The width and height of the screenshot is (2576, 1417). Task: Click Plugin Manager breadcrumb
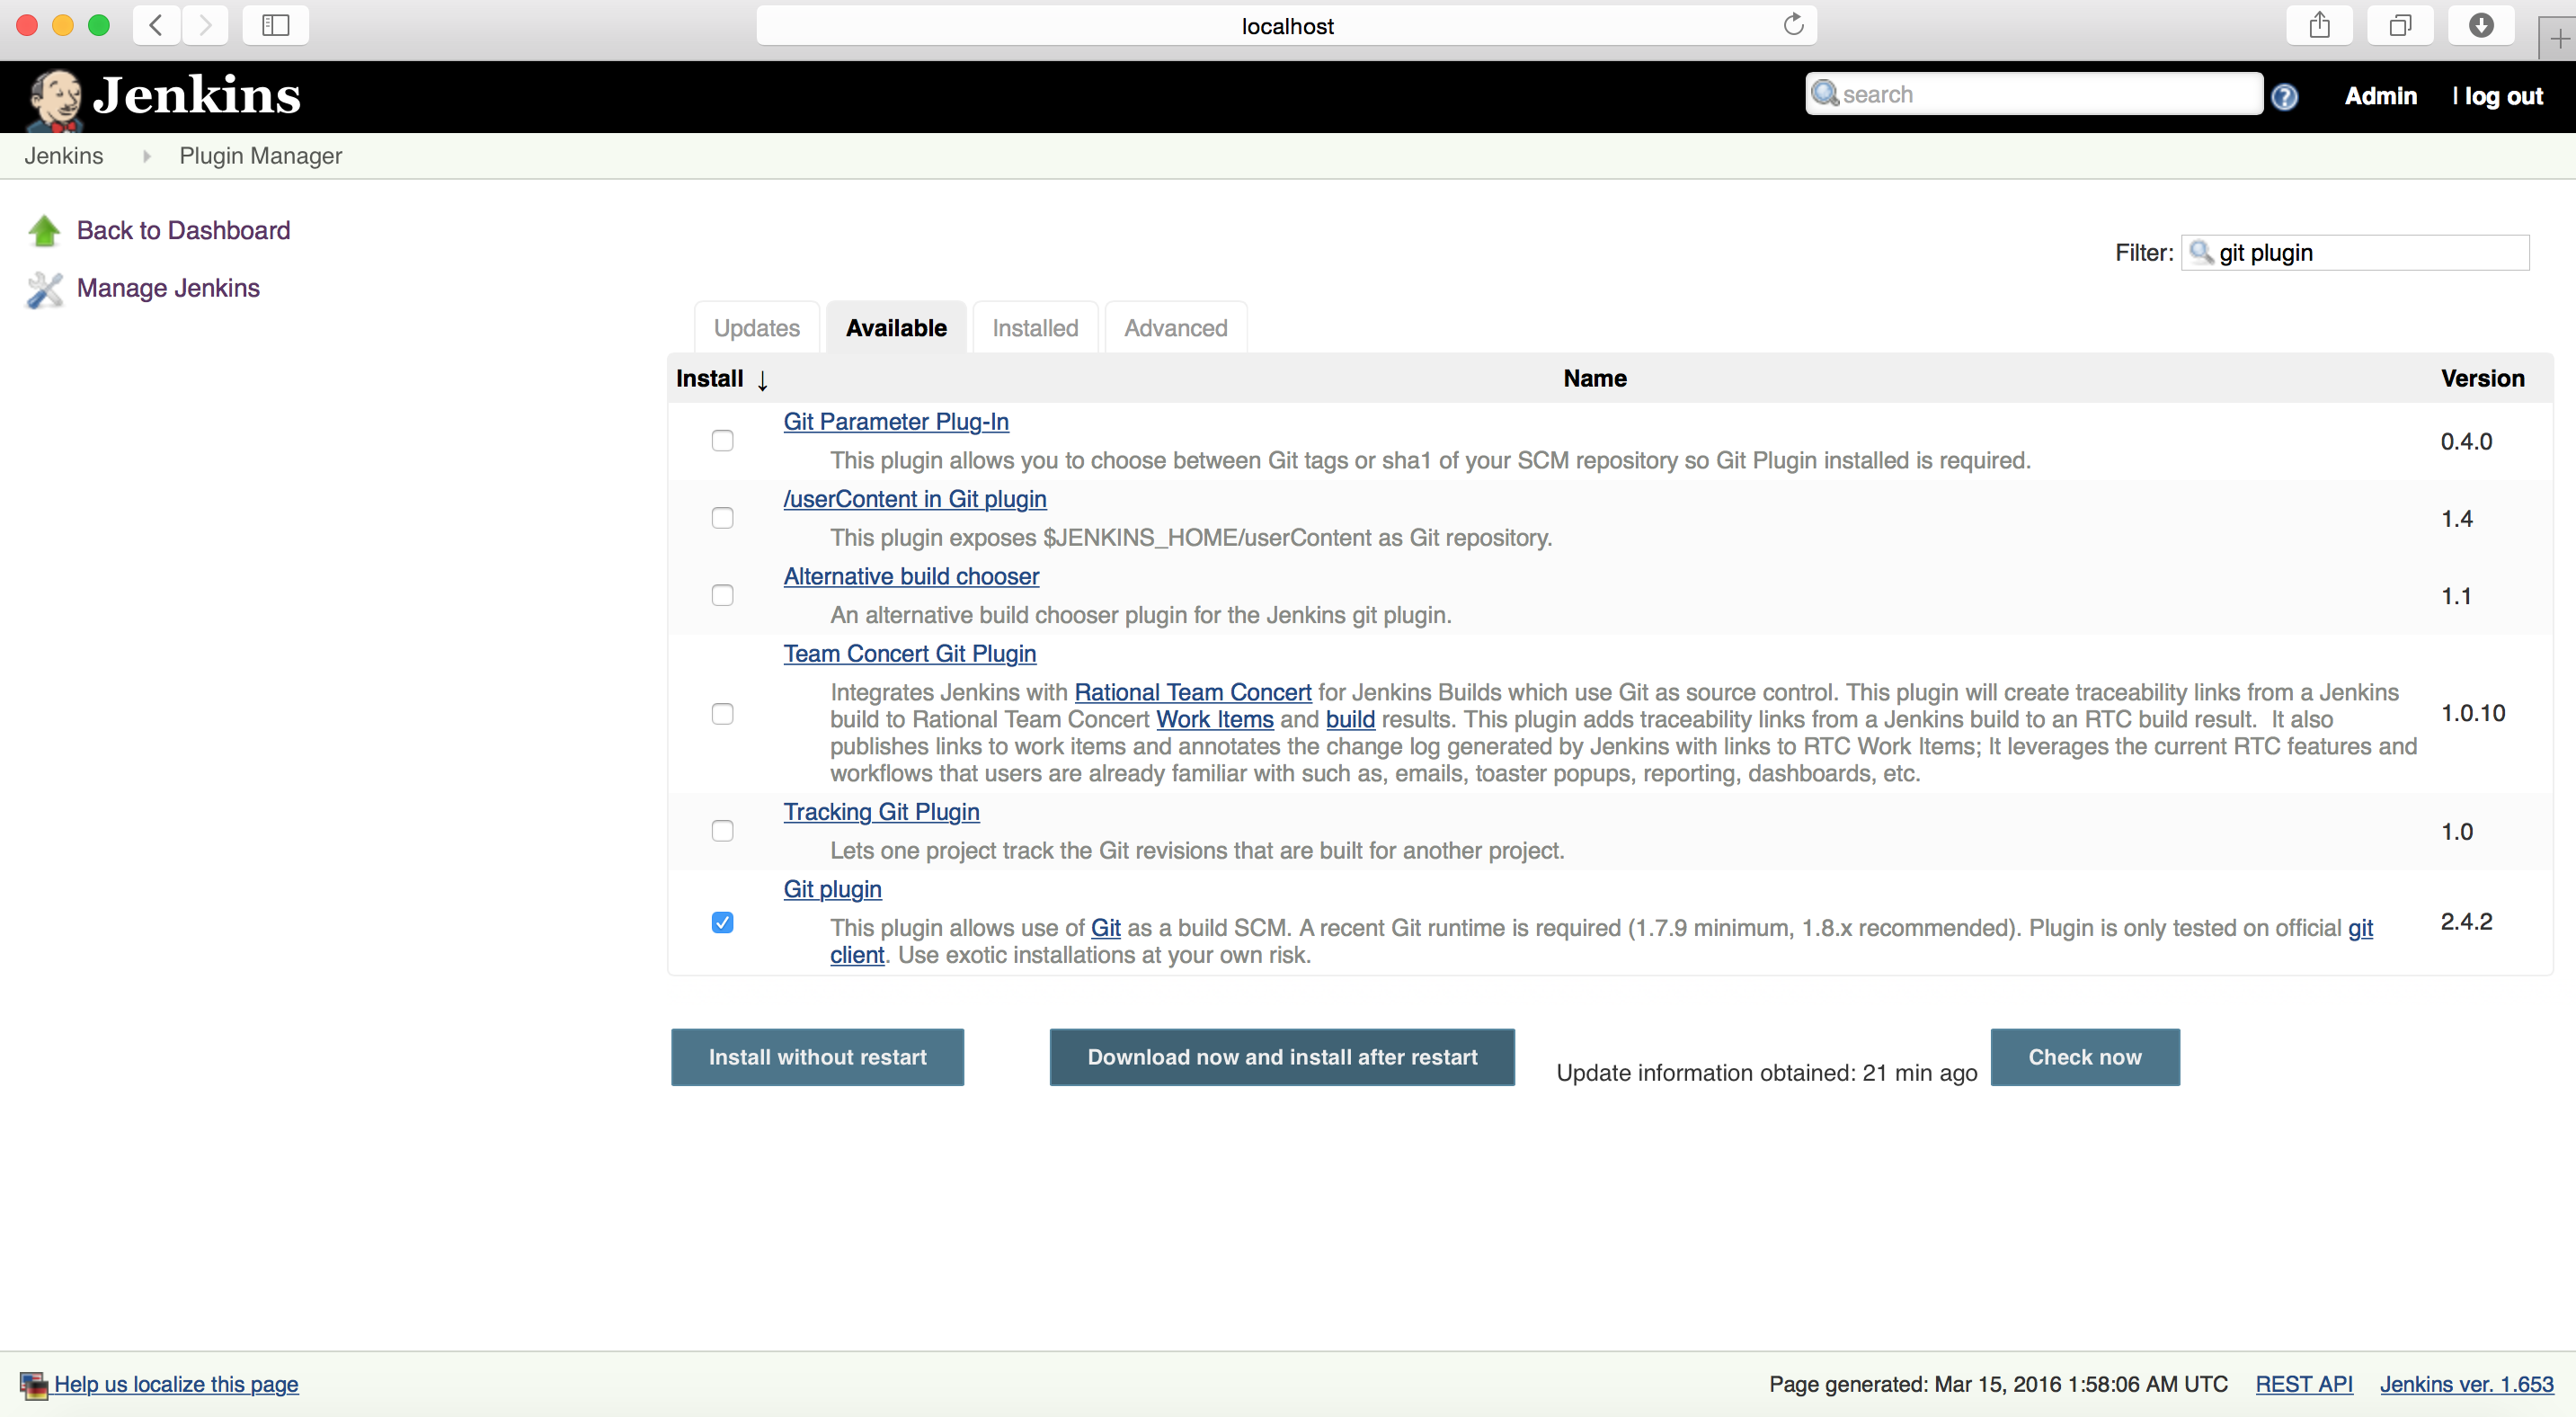click(x=260, y=156)
